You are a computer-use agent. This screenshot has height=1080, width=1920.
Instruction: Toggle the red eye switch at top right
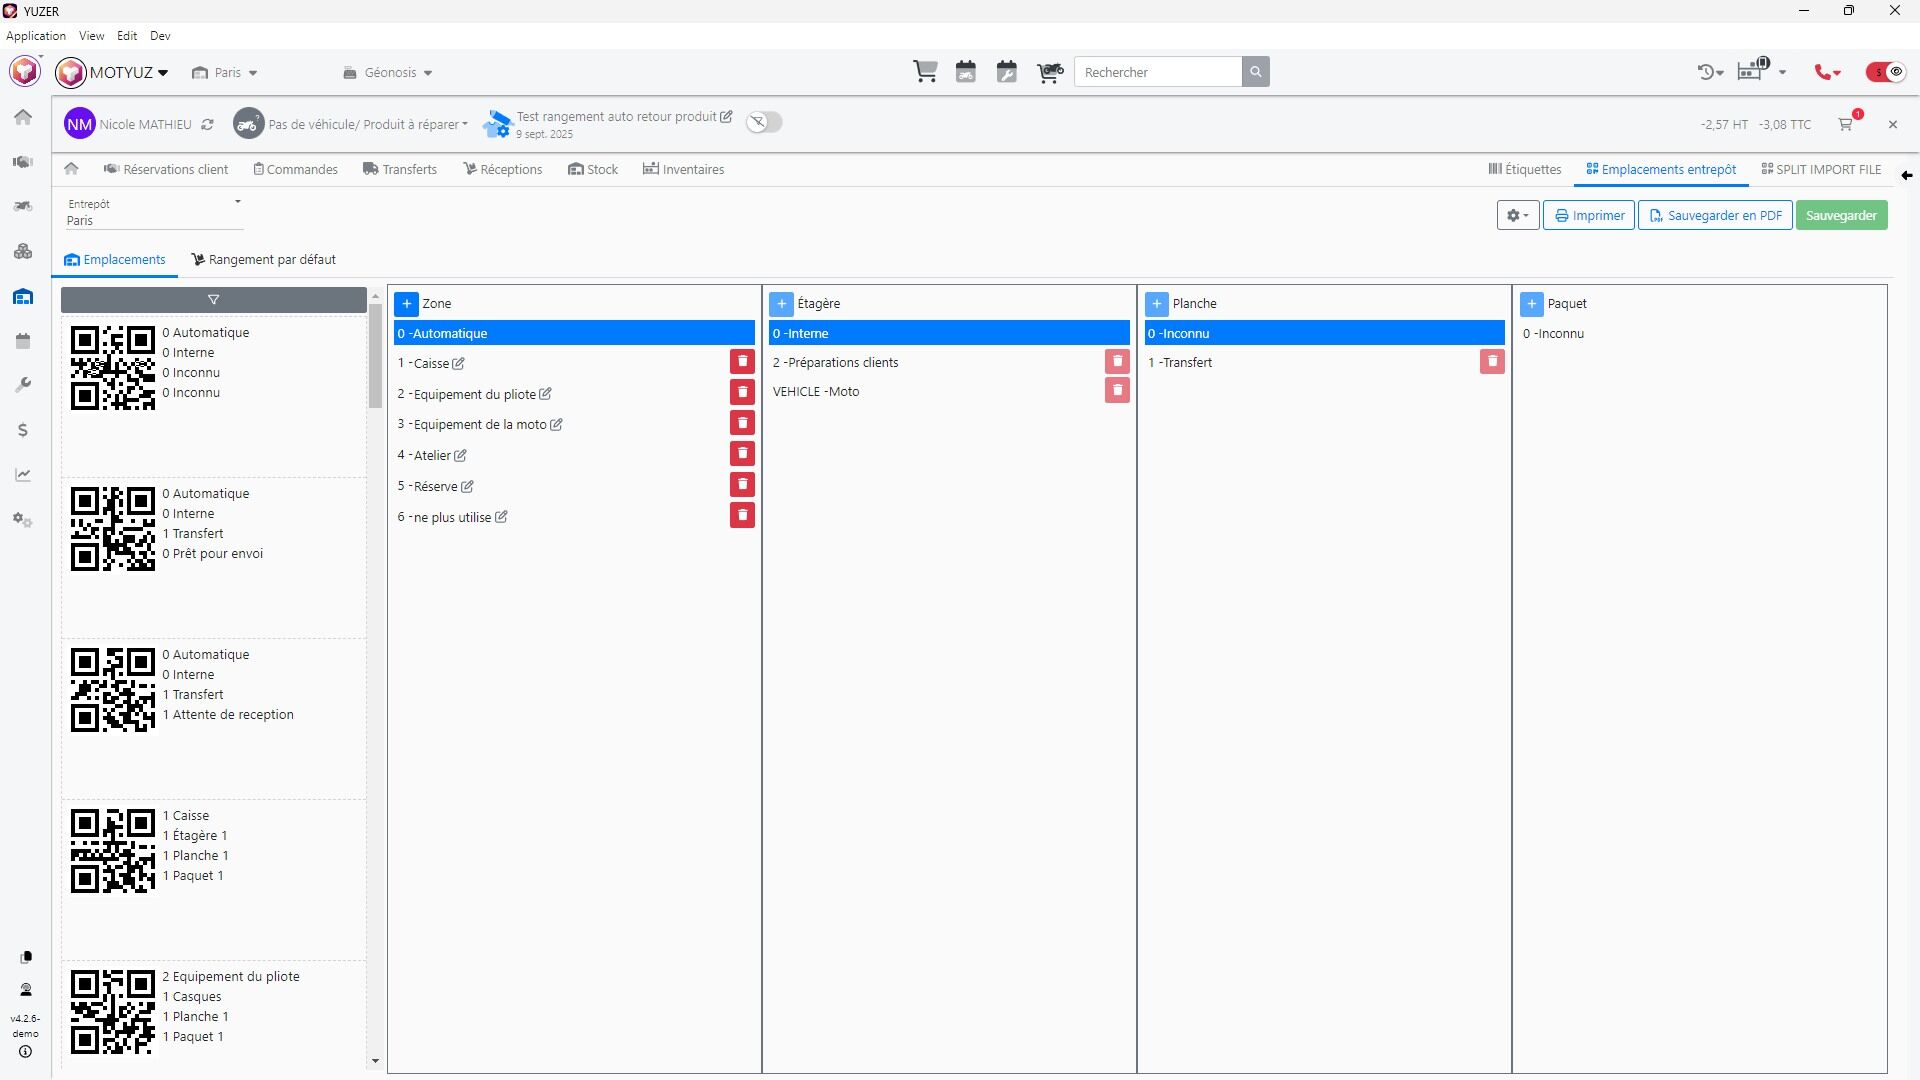1886,72
